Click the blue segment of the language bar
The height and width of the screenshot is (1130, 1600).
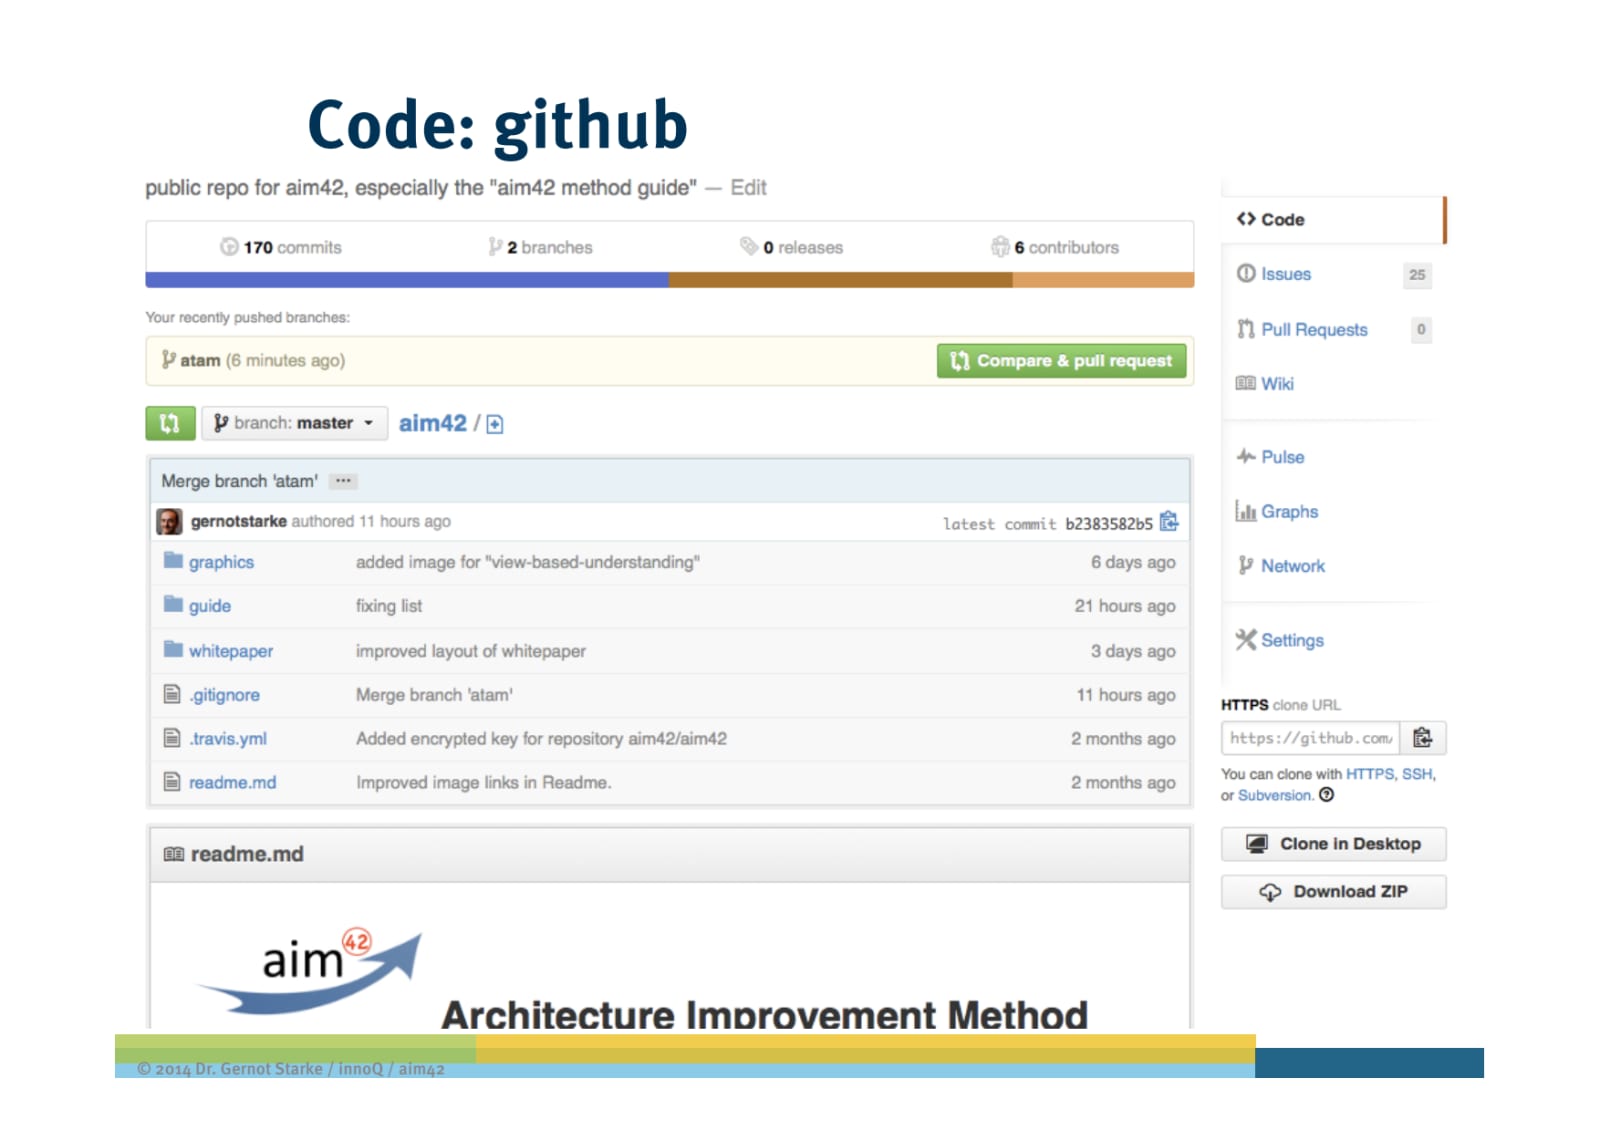click(x=407, y=280)
